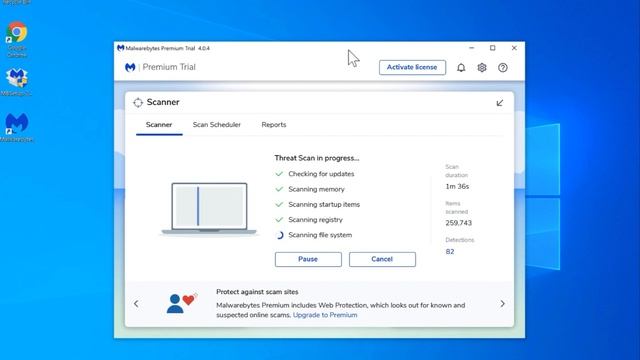Maximize the Malwarebytes window
The width and height of the screenshot is (640, 360).
pos(493,48)
